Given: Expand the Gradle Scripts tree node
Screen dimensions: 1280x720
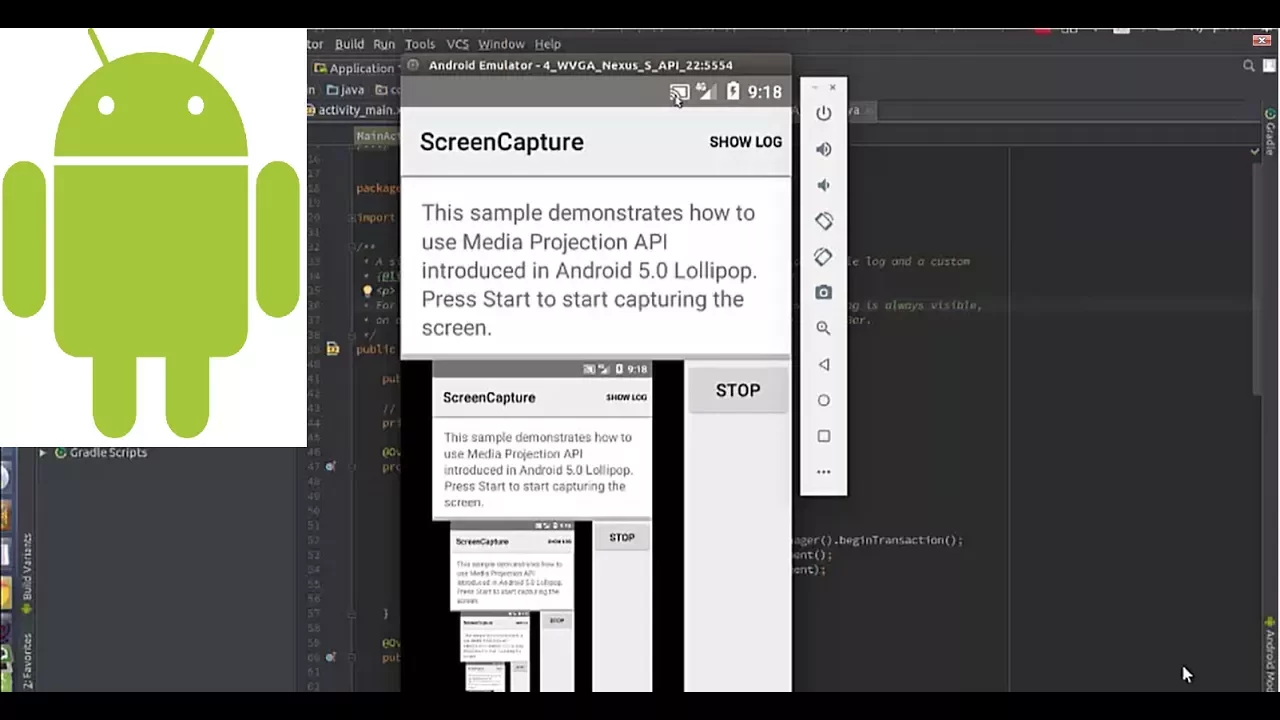Looking at the screenshot, I should pyautogui.click(x=42, y=452).
